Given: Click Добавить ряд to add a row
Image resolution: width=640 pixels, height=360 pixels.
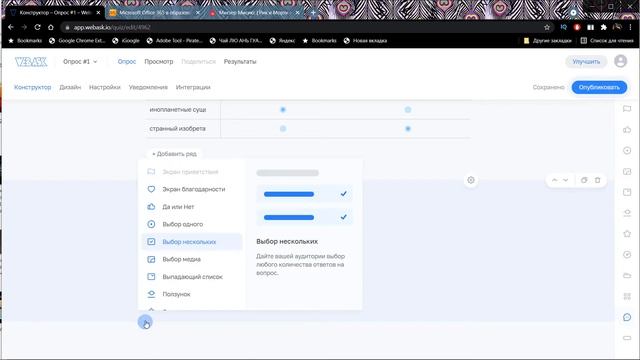Looking at the screenshot, I should click(x=174, y=154).
